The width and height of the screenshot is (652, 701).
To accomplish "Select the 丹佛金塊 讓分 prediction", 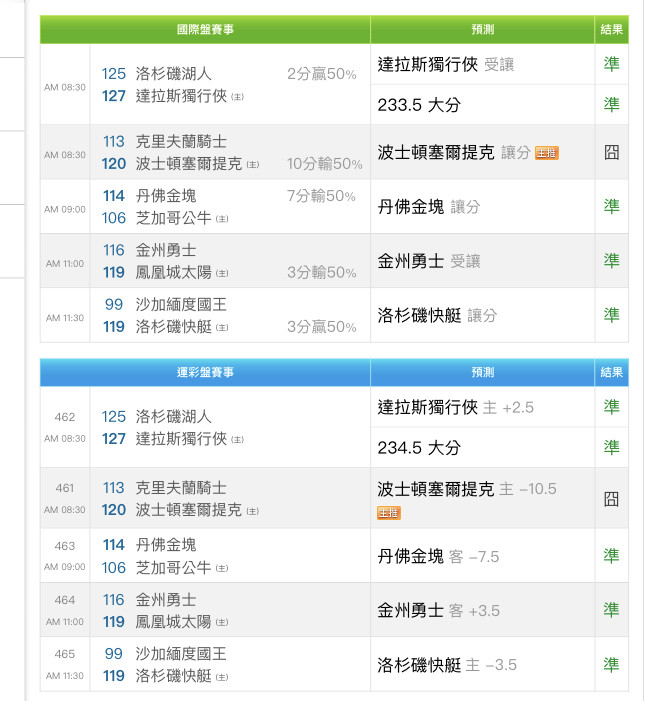I will coord(429,207).
